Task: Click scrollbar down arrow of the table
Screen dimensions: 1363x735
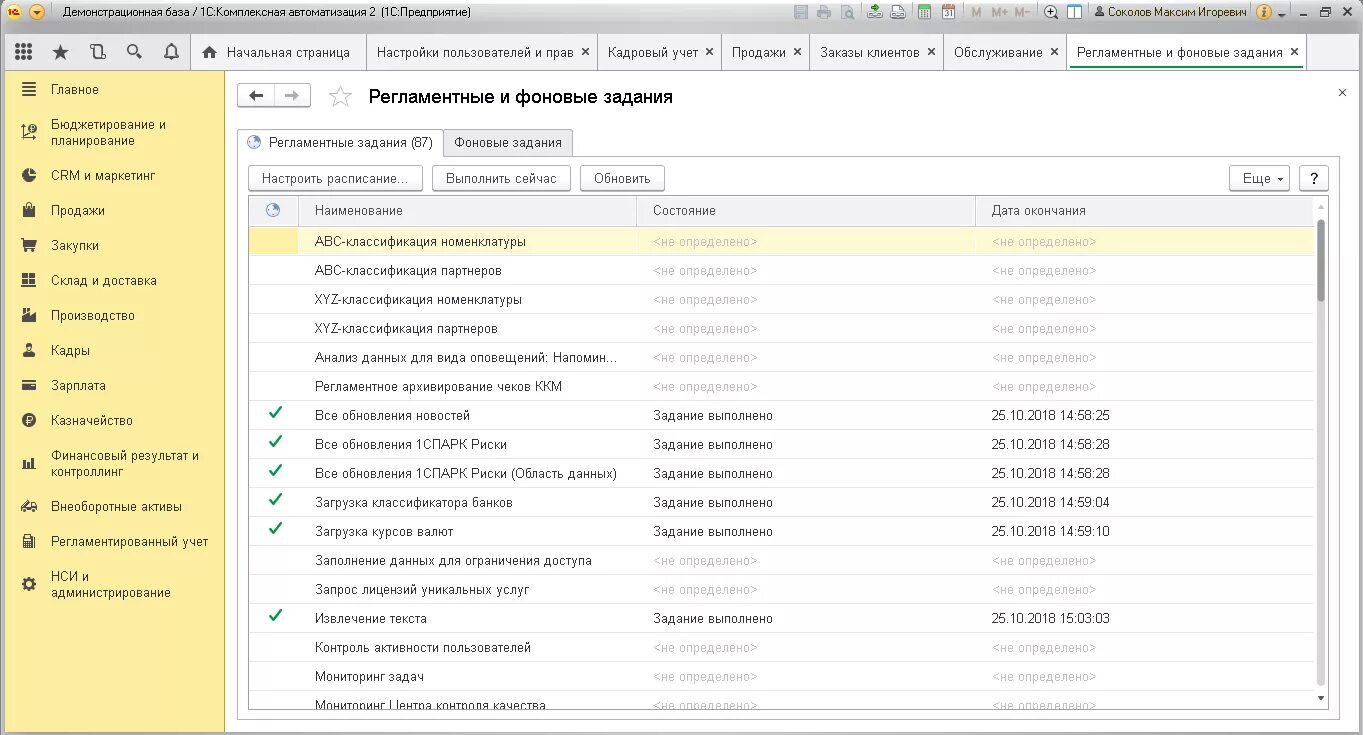Action: point(1320,698)
